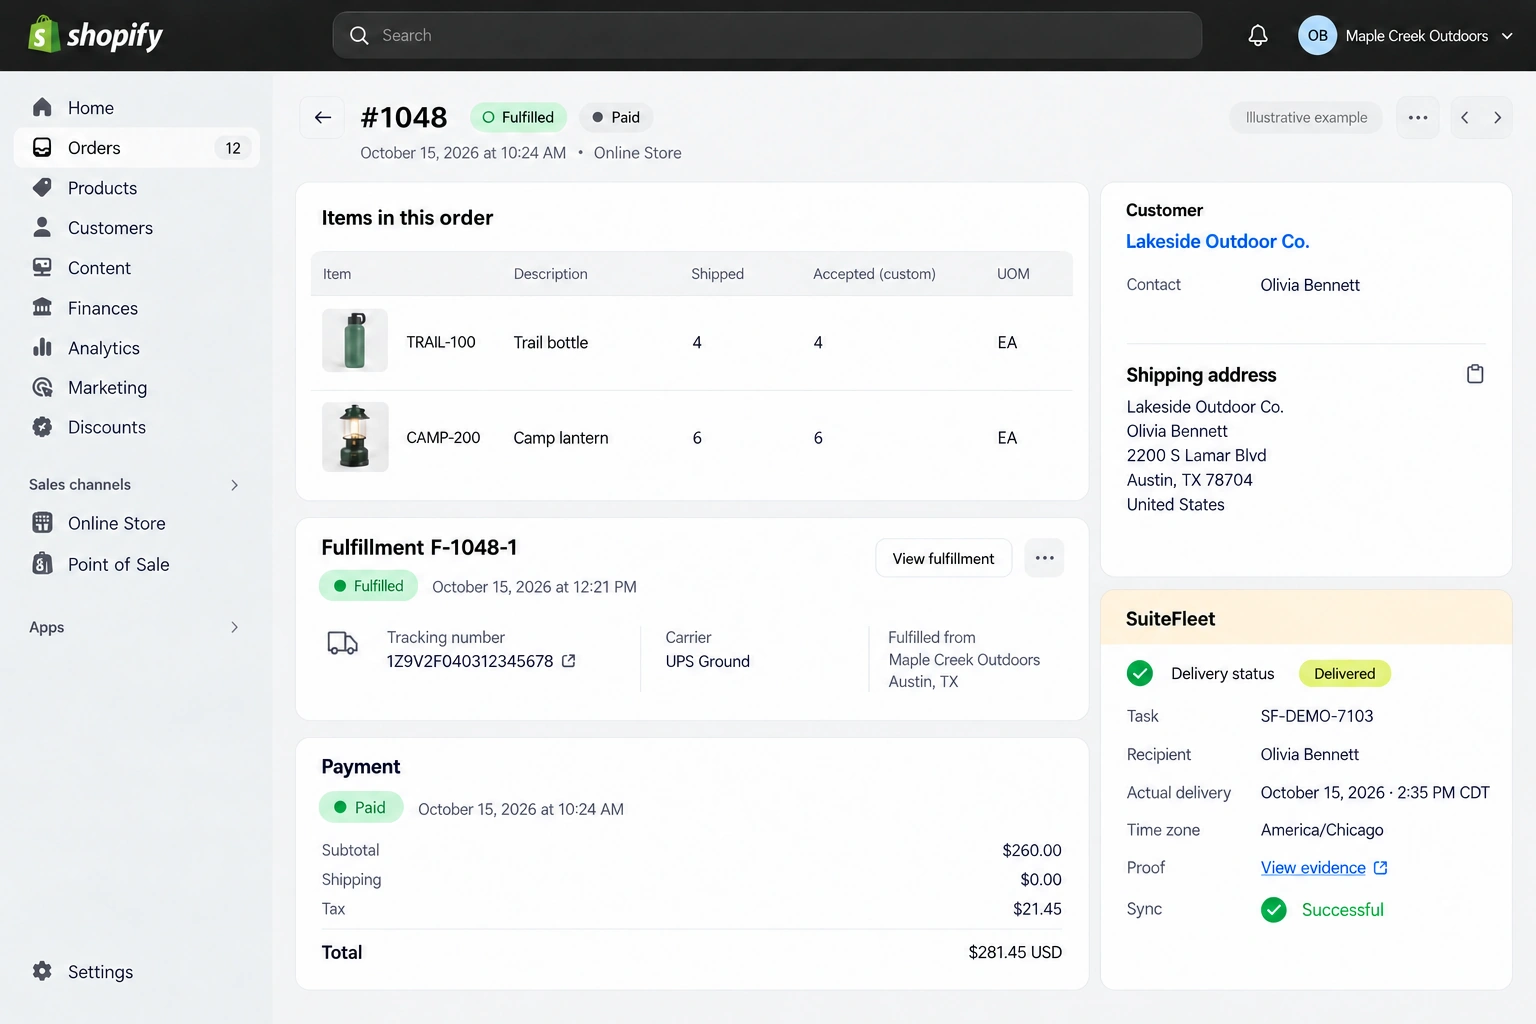Image resolution: width=1536 pixels, height=1024 pixels.
Task: Click the Total $281.45 USD amount
Action: pyautogui.click(x=1015, y=953)
